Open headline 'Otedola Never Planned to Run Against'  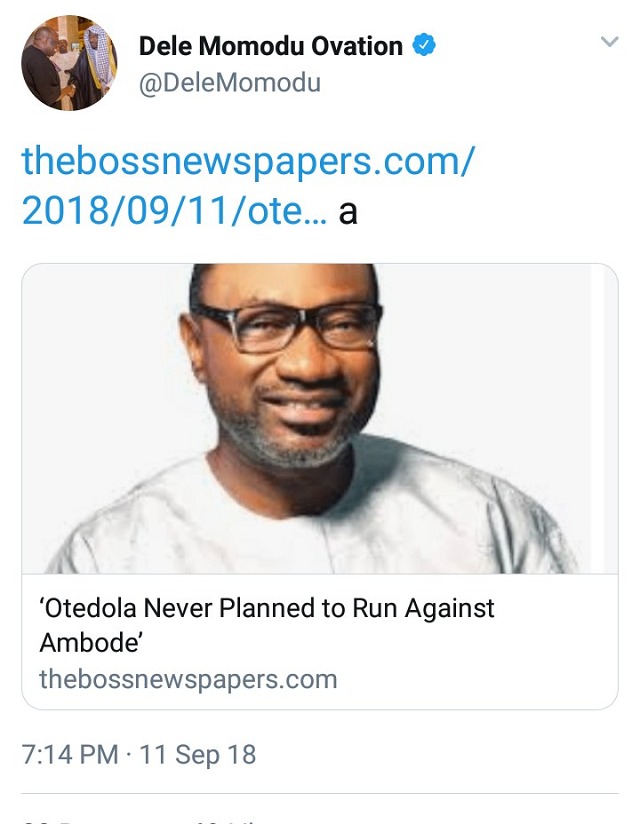(x=267, y=608)
